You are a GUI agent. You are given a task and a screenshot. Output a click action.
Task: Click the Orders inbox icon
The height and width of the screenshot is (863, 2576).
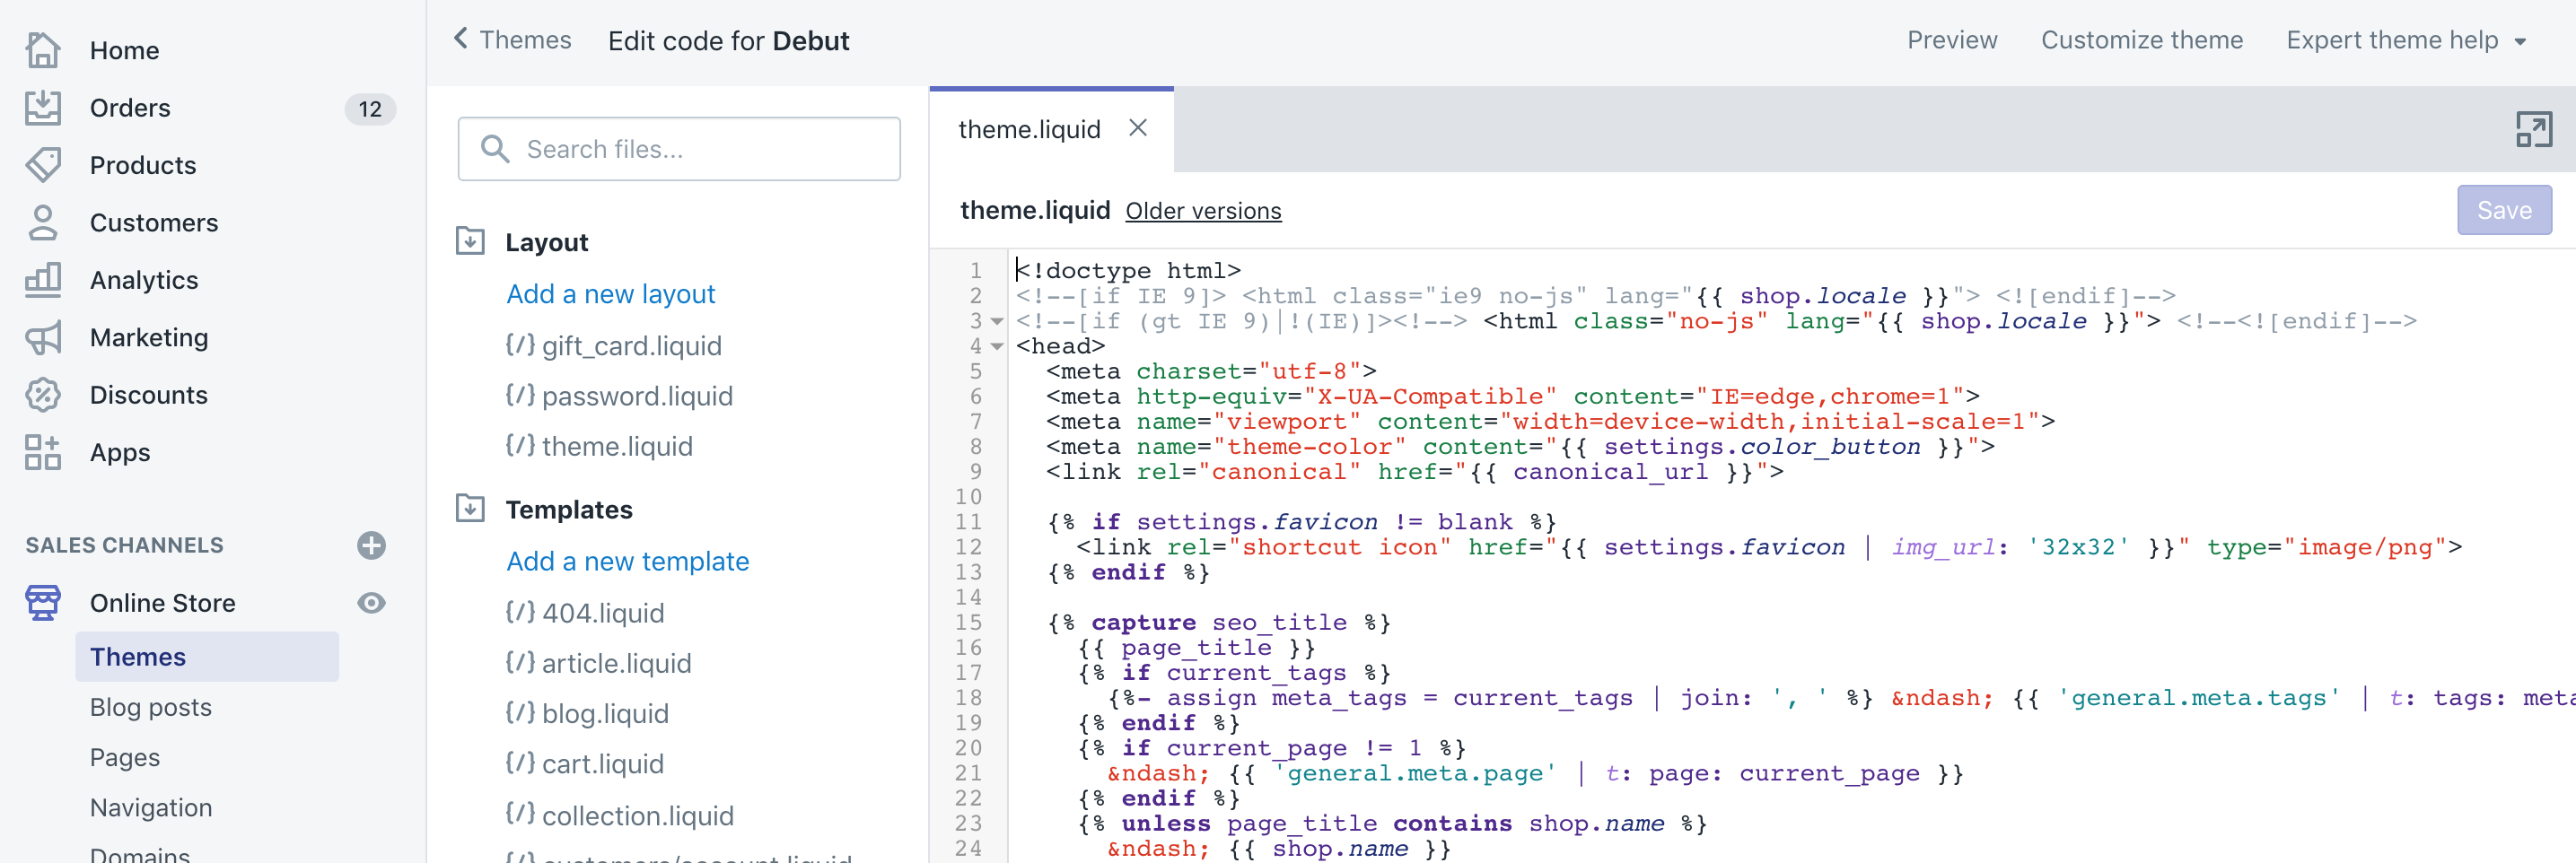(42, 108)
